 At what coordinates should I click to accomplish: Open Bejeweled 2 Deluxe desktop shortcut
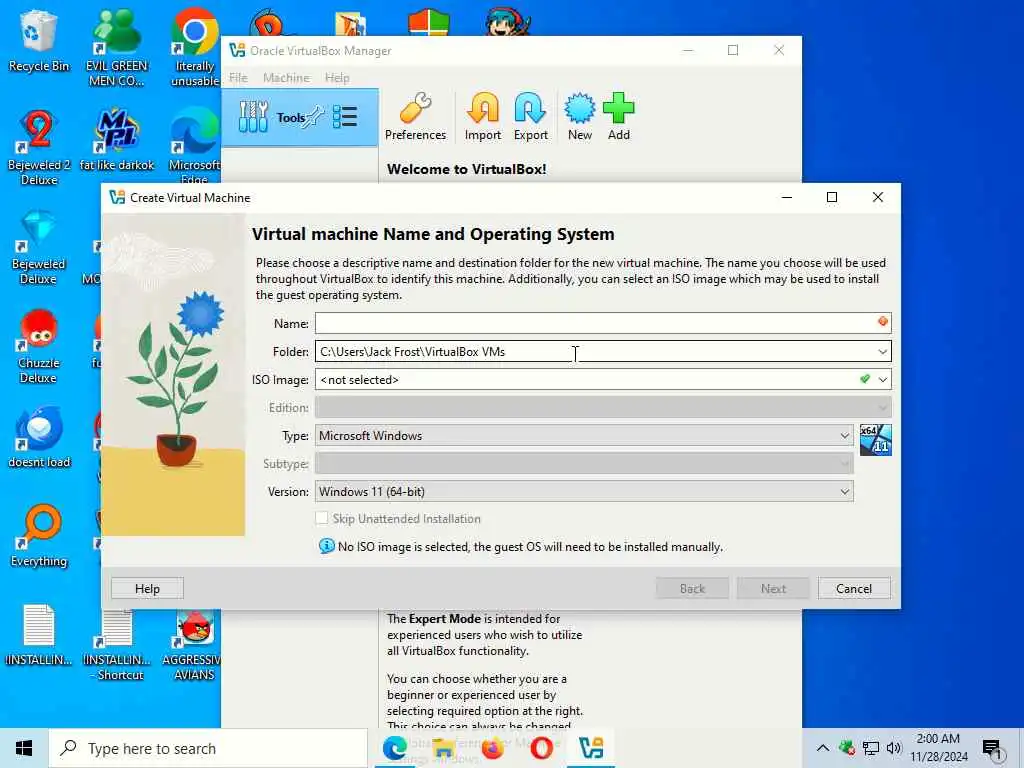[39, 148]
